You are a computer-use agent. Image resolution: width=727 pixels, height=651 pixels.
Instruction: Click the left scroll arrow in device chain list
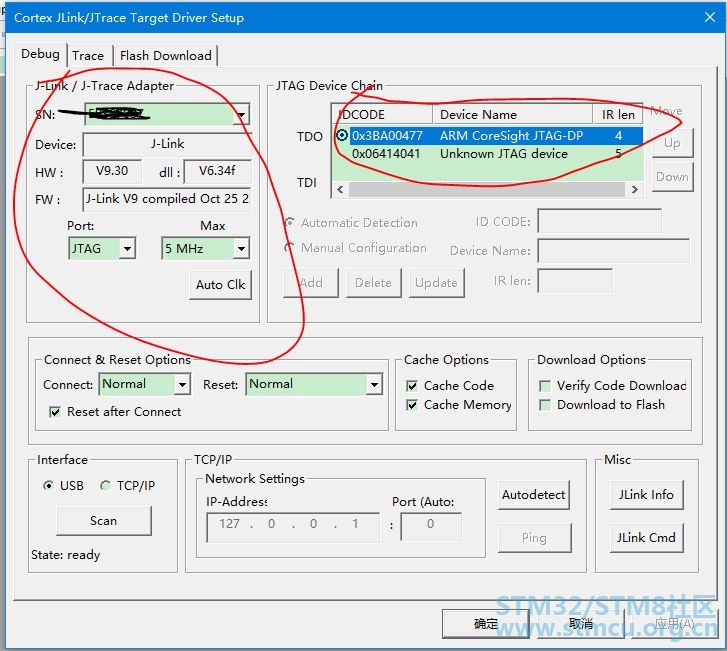pos(340,189)
